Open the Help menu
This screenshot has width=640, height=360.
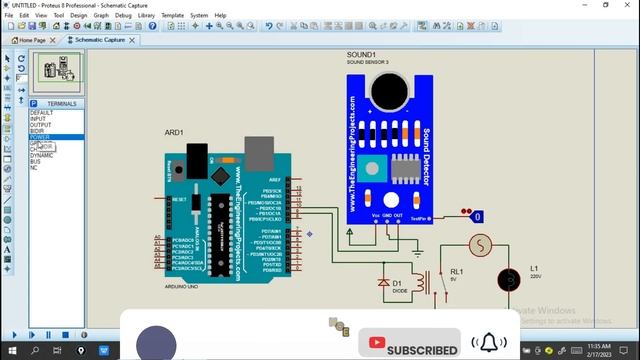[x=220, y=16]
